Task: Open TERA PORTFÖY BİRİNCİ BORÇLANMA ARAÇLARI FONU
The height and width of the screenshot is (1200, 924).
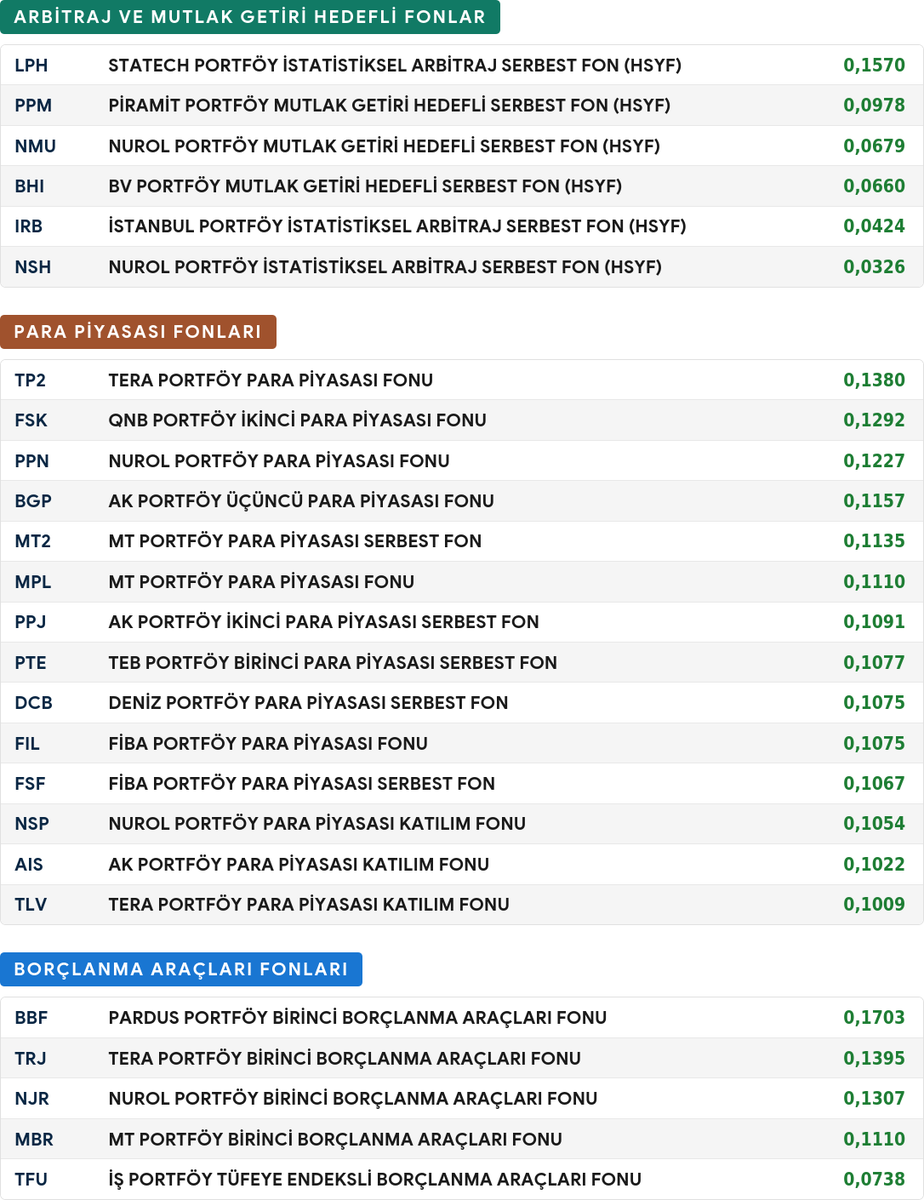Action: click(344, 1058)
